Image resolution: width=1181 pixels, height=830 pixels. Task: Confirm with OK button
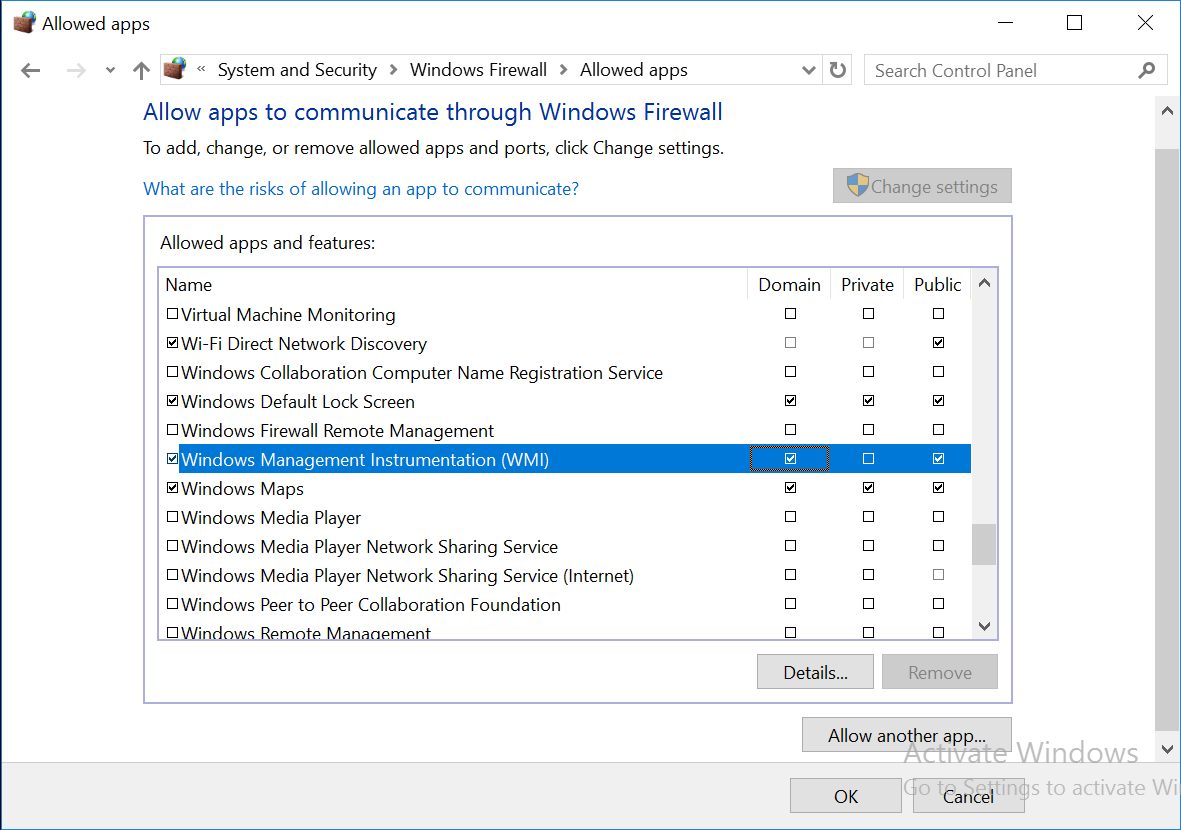(846, 796)
